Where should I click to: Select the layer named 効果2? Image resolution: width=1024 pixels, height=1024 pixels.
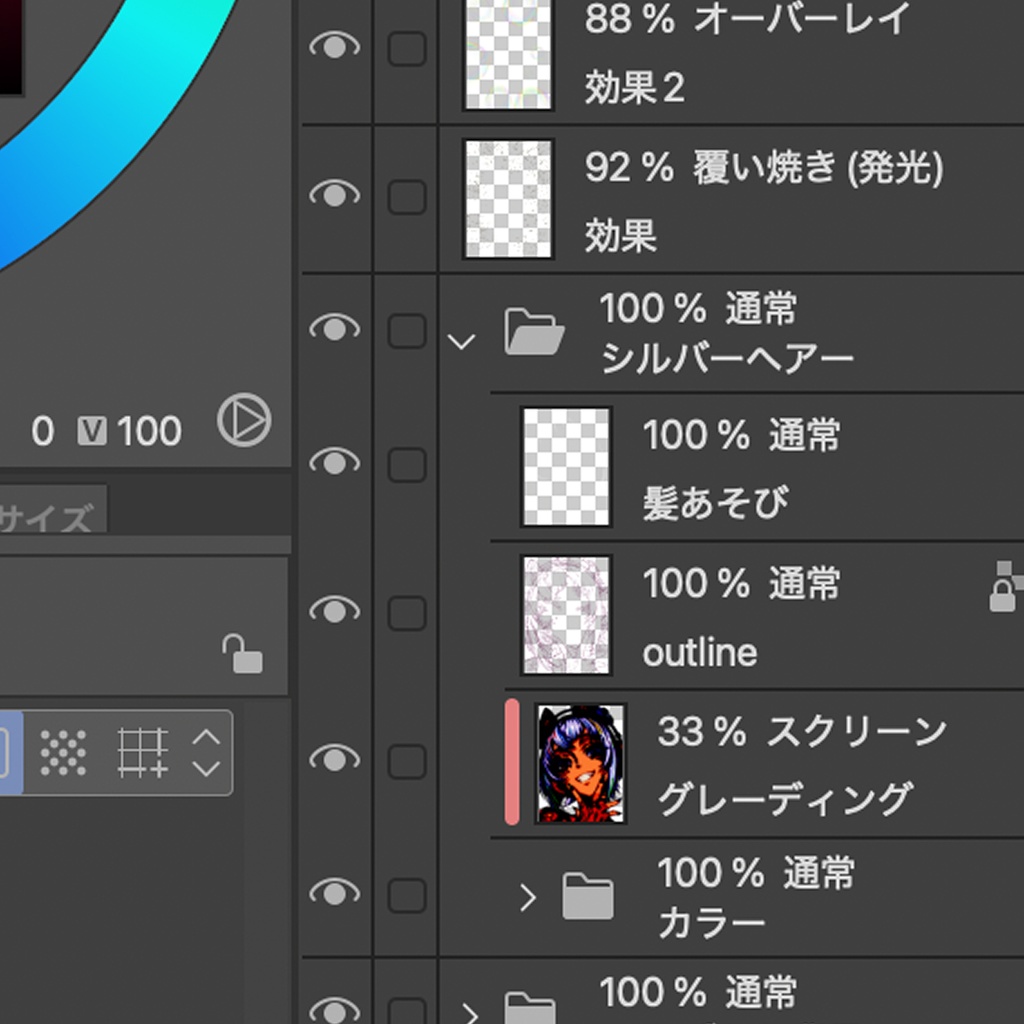635,88
